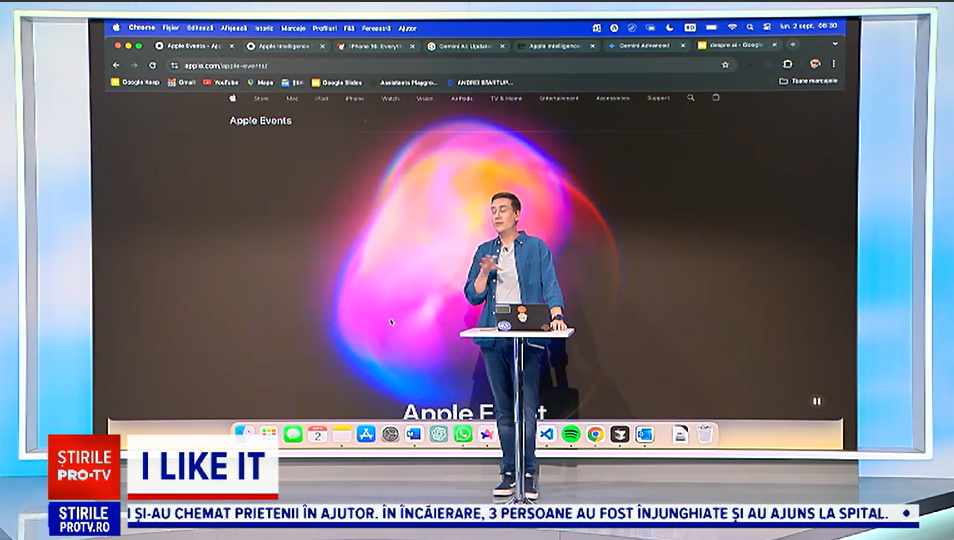The width and height of the screenshot is (954, 540).
Task: Open the Ajutor menu
Action: tap(407, 28)
